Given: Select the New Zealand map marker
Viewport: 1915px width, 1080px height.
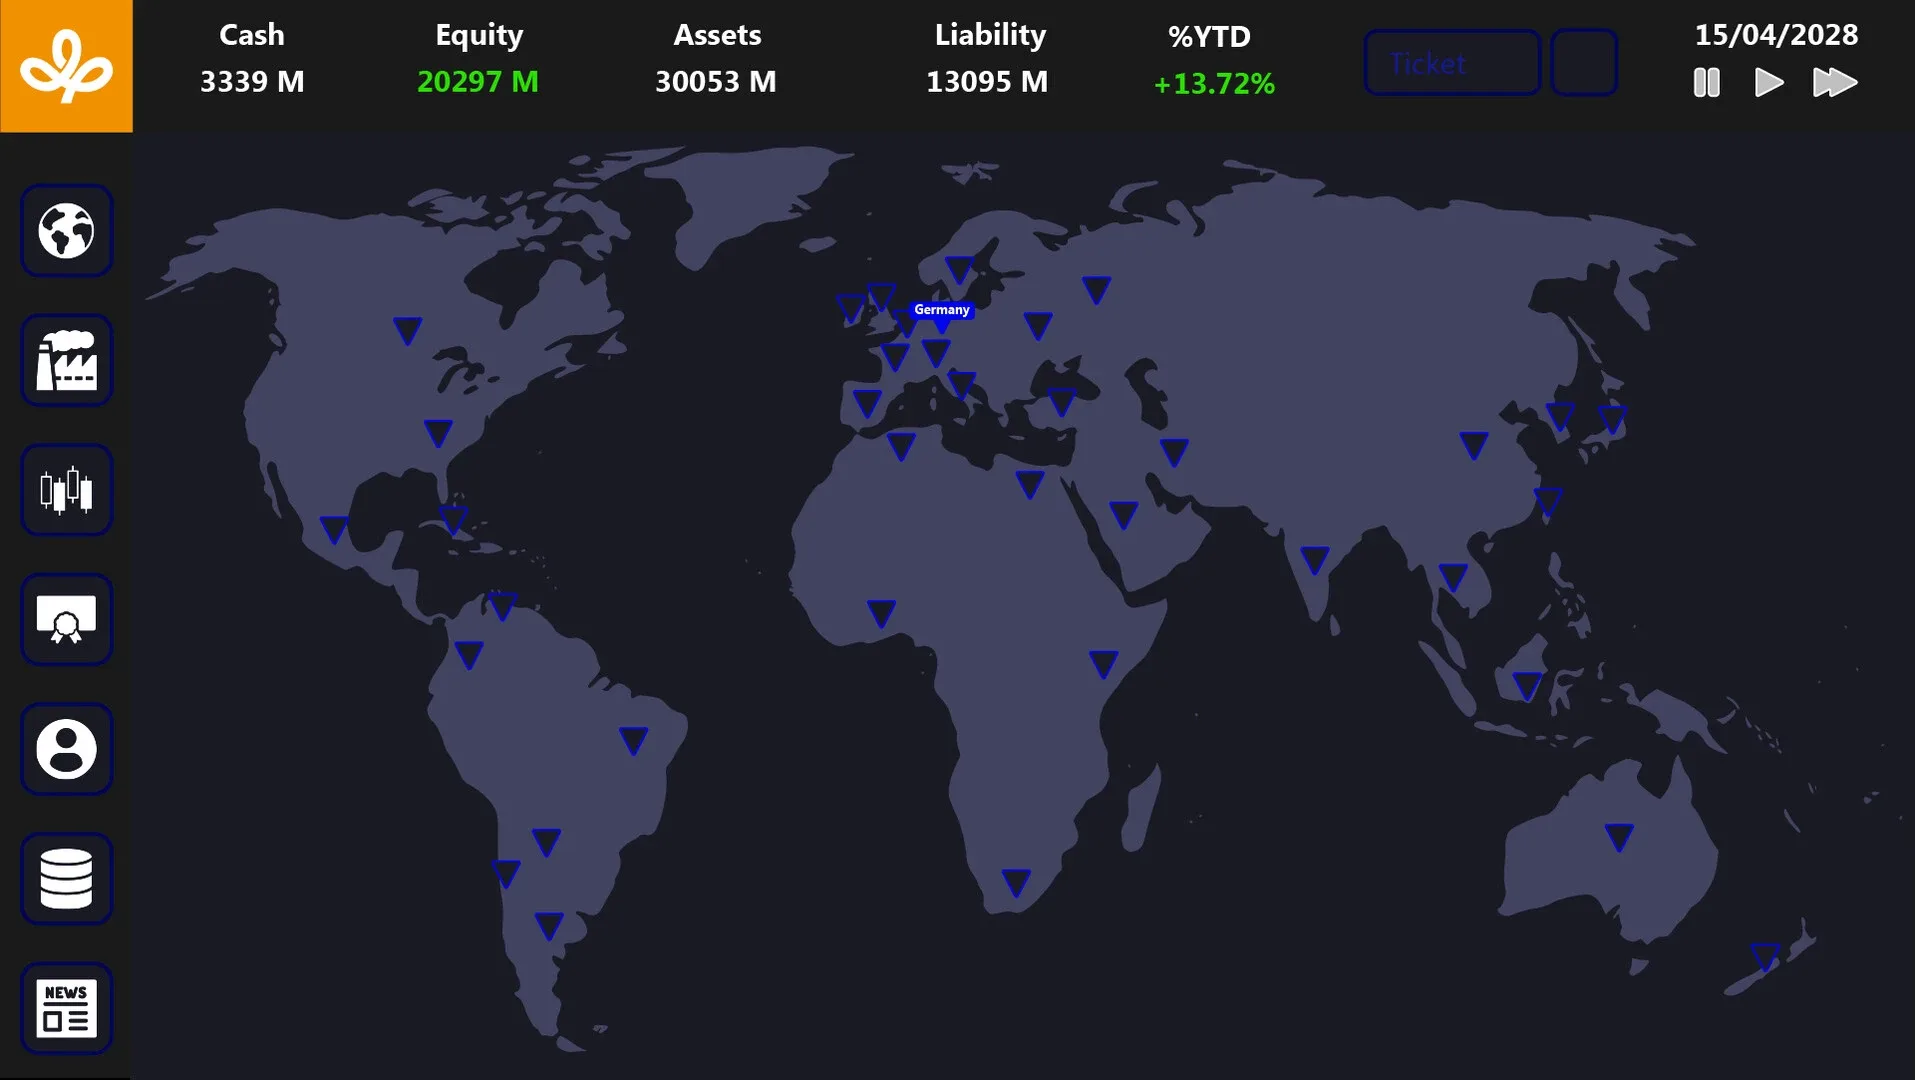Looking at the screenshot, I should tap(1765, 956).
